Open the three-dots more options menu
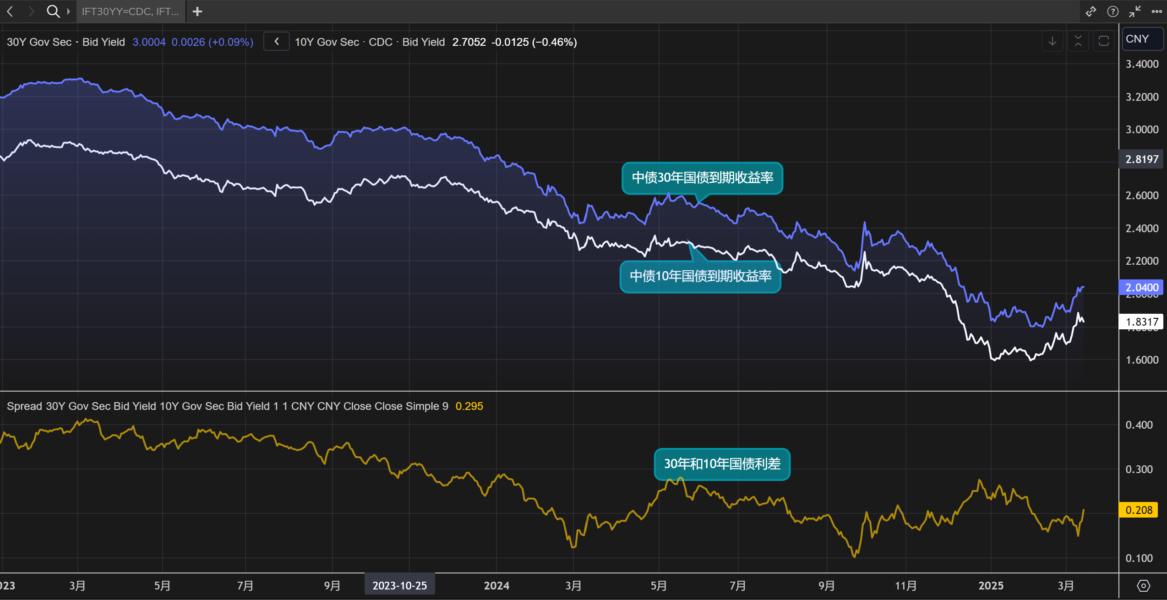This screenshot has width=1167, height=600. pos(1156,11)
